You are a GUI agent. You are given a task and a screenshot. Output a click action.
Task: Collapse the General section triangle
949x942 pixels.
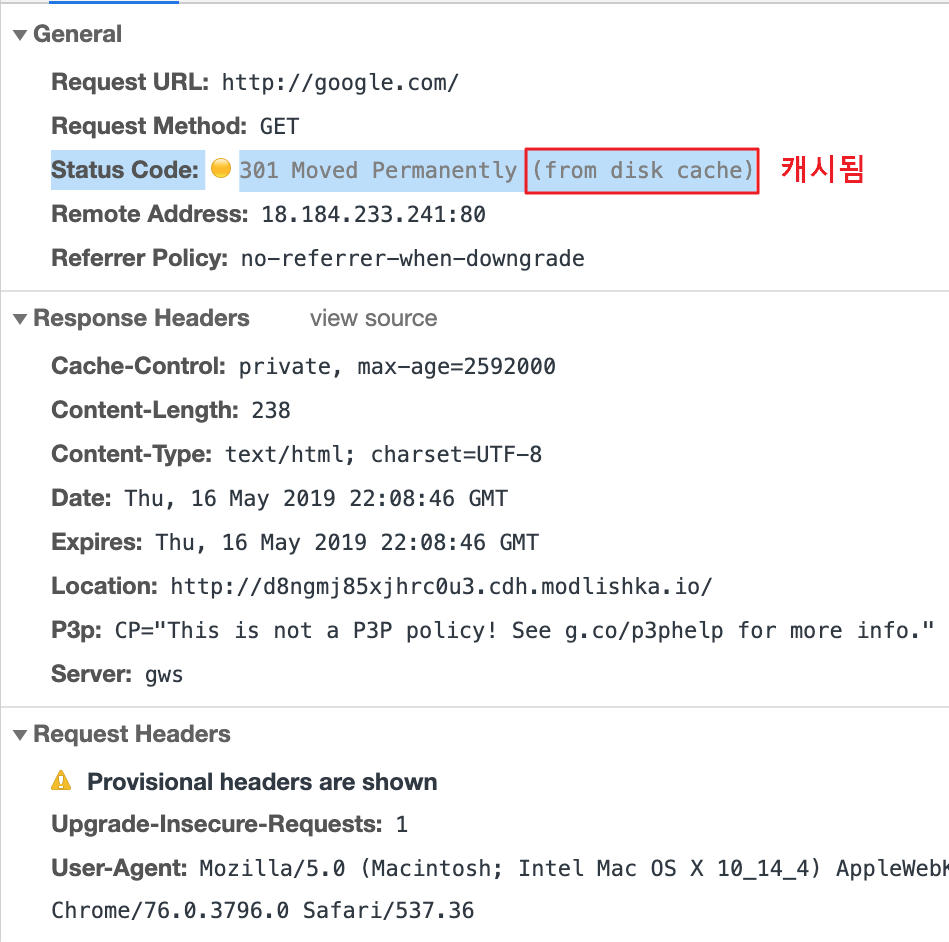tap(20, 35)
